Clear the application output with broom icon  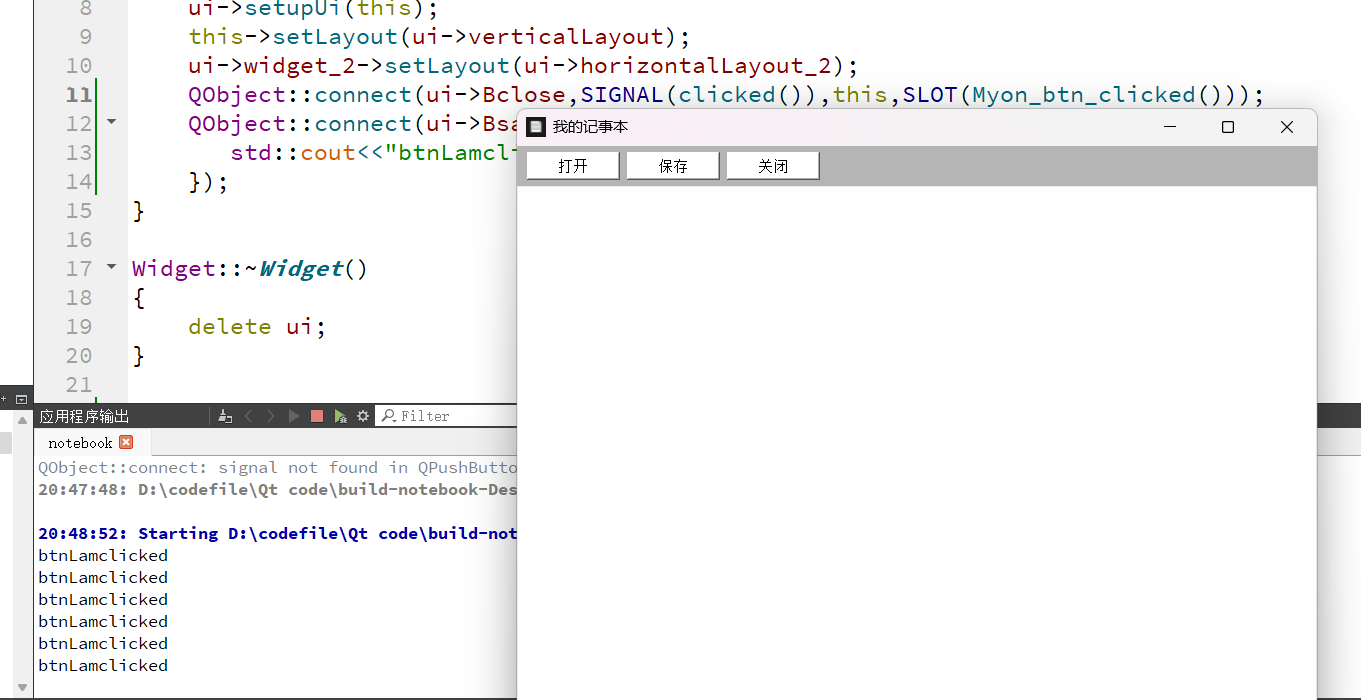point(225,416)
